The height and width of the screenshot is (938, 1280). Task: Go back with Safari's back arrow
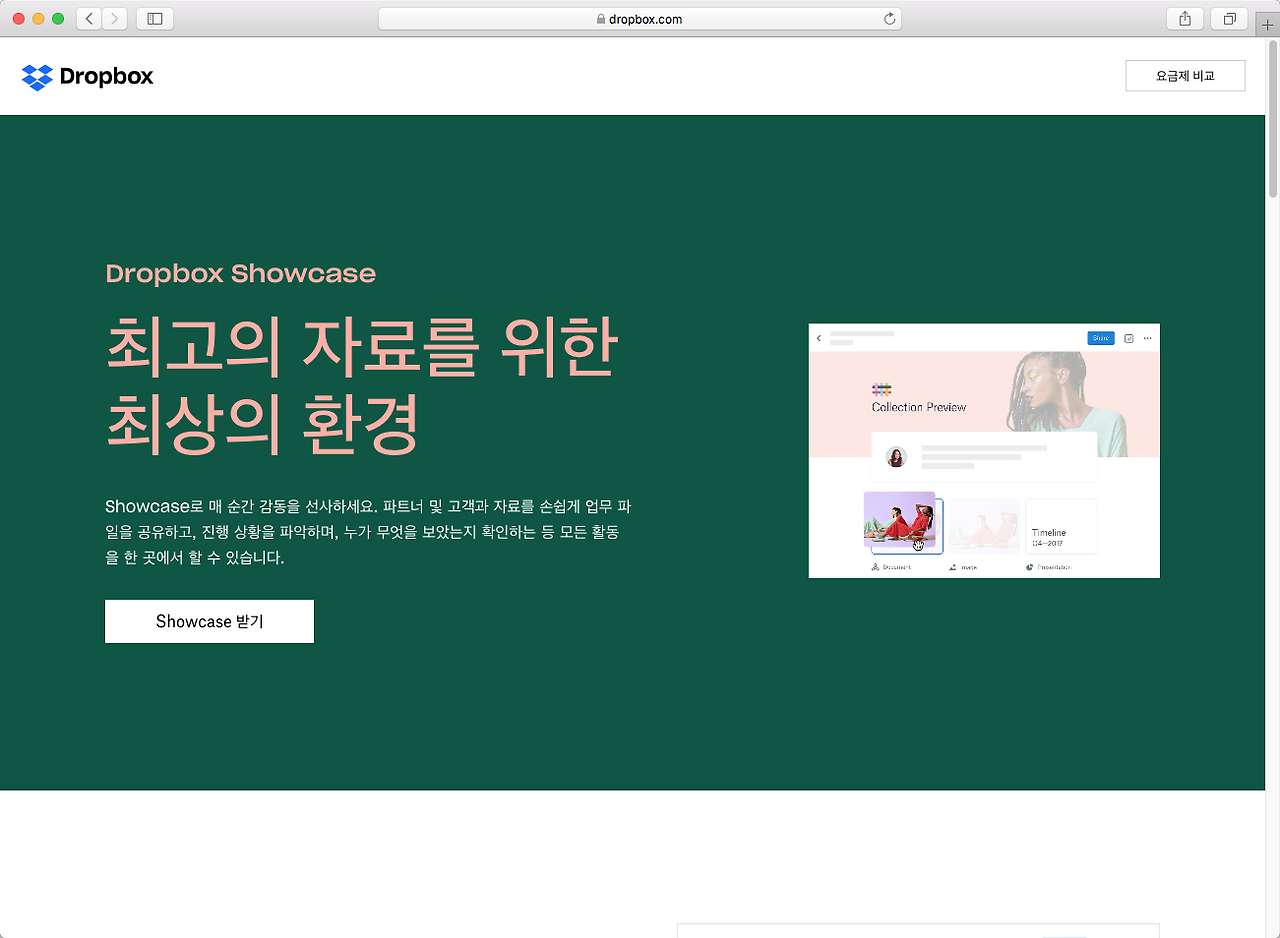(x=89, y=19)
